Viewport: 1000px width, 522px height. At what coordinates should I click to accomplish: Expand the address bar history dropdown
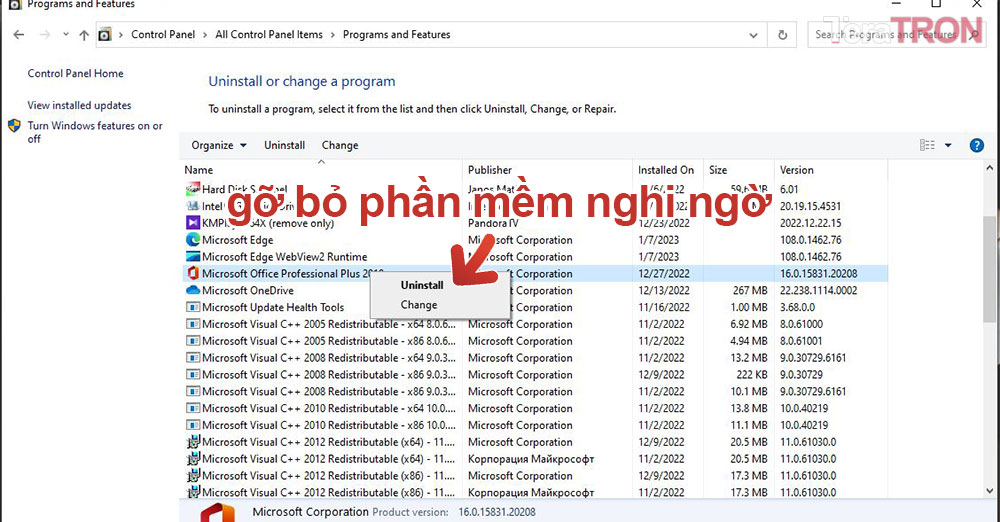pos(753,35)
